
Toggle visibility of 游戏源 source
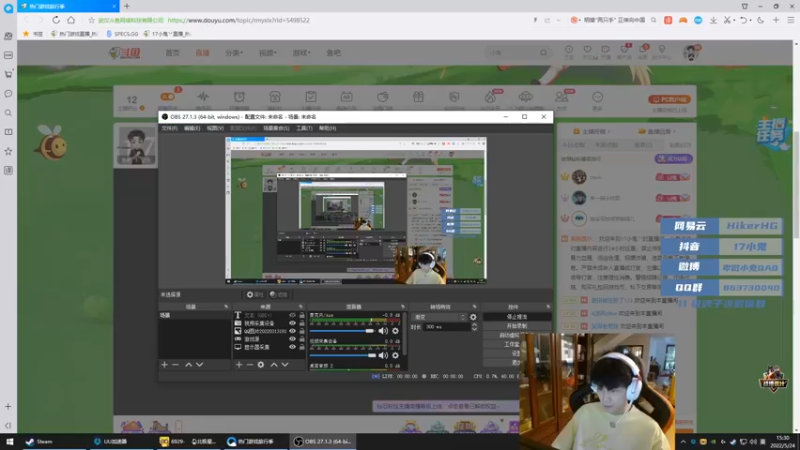point(292,339)
